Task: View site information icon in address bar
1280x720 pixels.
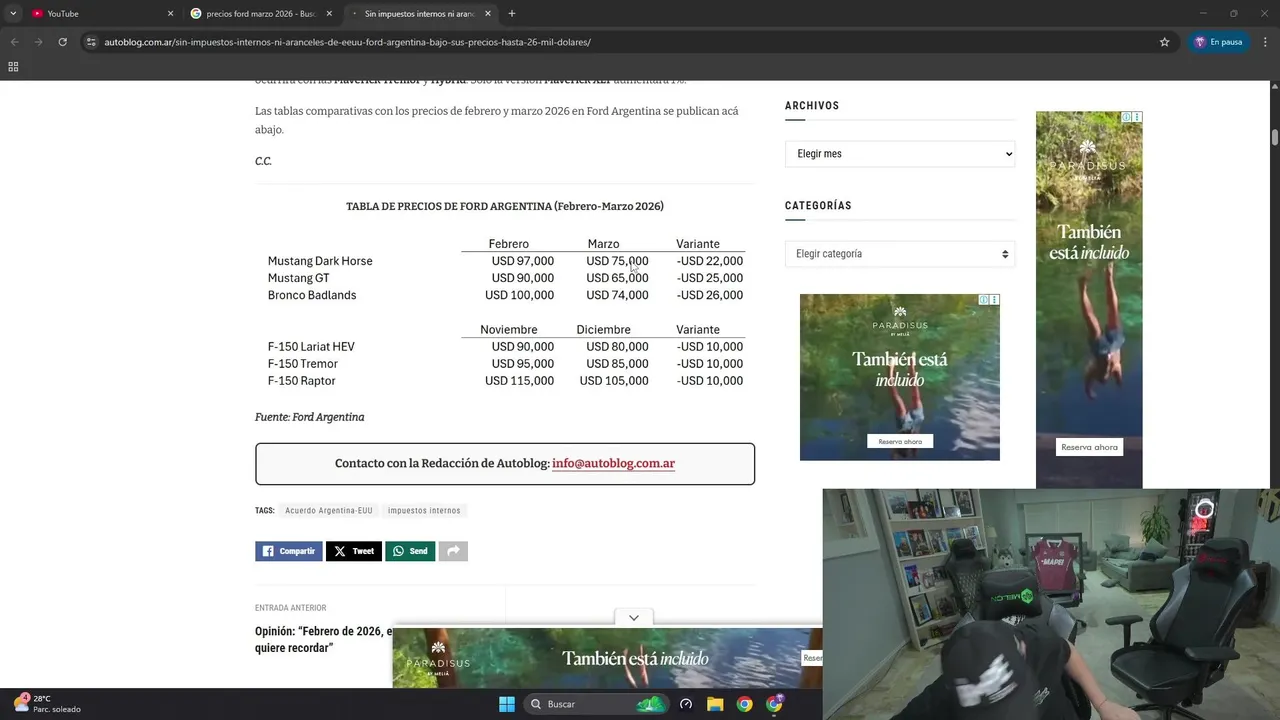Action: tap(91, 42)
